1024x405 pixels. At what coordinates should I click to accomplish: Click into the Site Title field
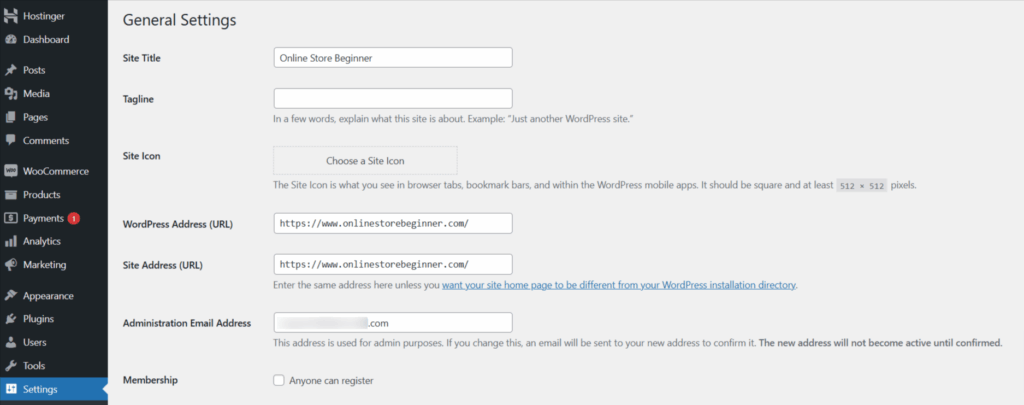[392, 58]
